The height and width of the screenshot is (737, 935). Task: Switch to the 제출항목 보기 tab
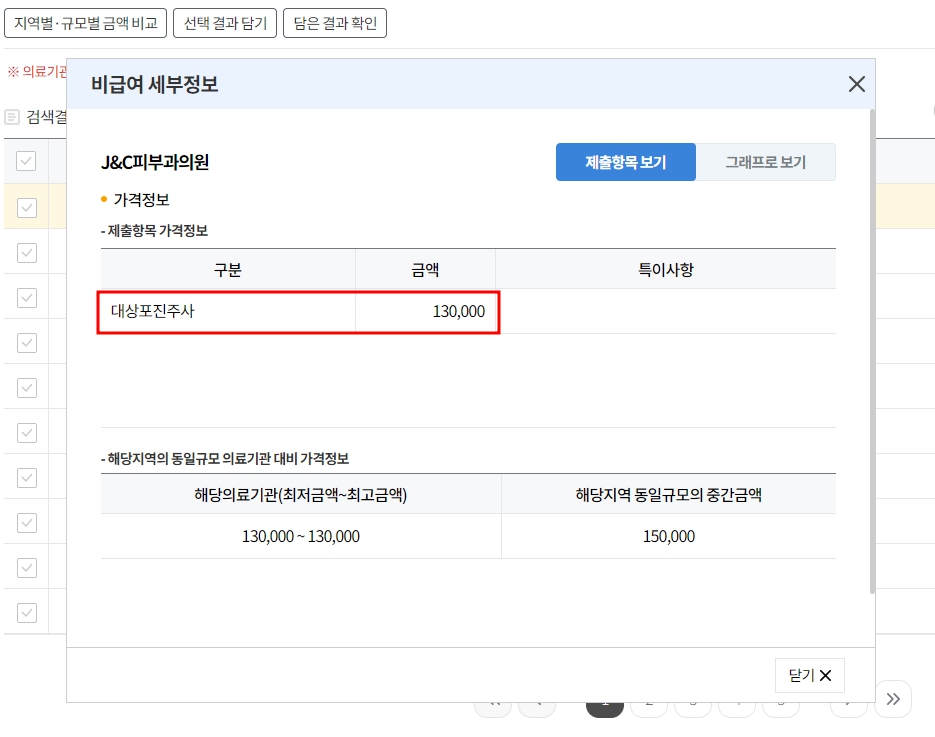pos(625,161)
